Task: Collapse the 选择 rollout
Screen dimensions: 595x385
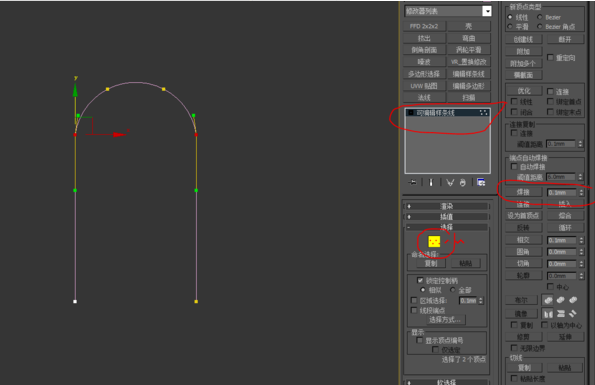Action: tap(447, 227)
